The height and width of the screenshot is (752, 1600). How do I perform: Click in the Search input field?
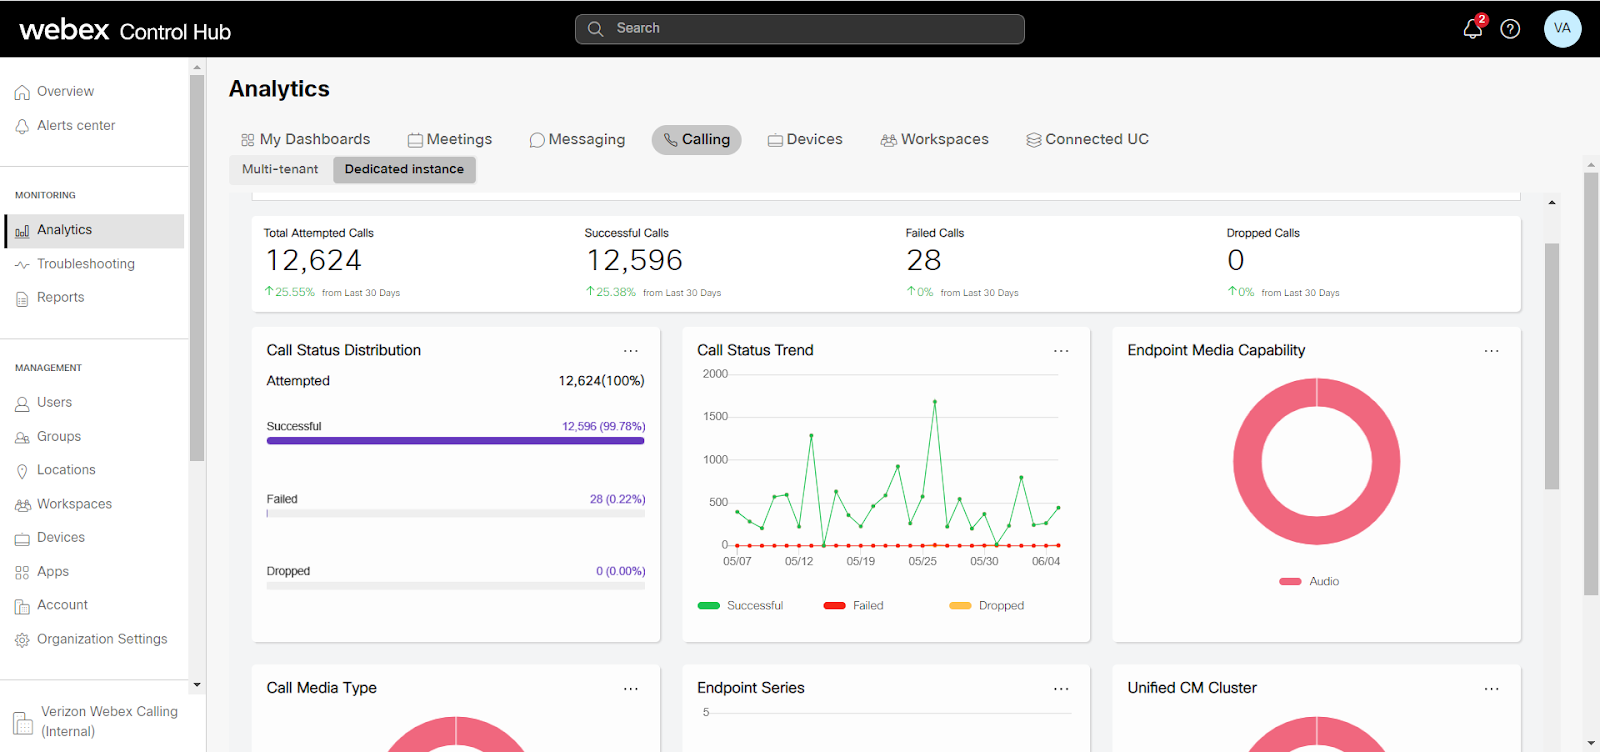800,29
